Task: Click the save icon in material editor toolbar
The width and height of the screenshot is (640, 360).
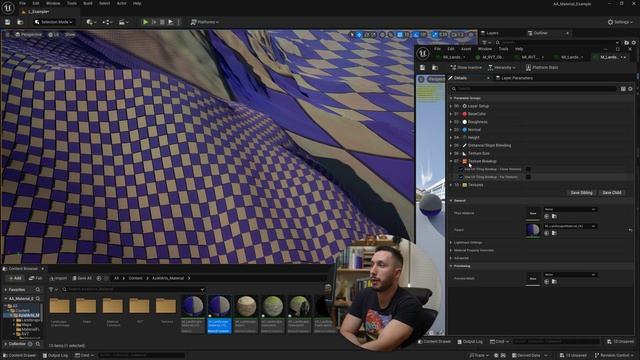Action: coord(422,67)
